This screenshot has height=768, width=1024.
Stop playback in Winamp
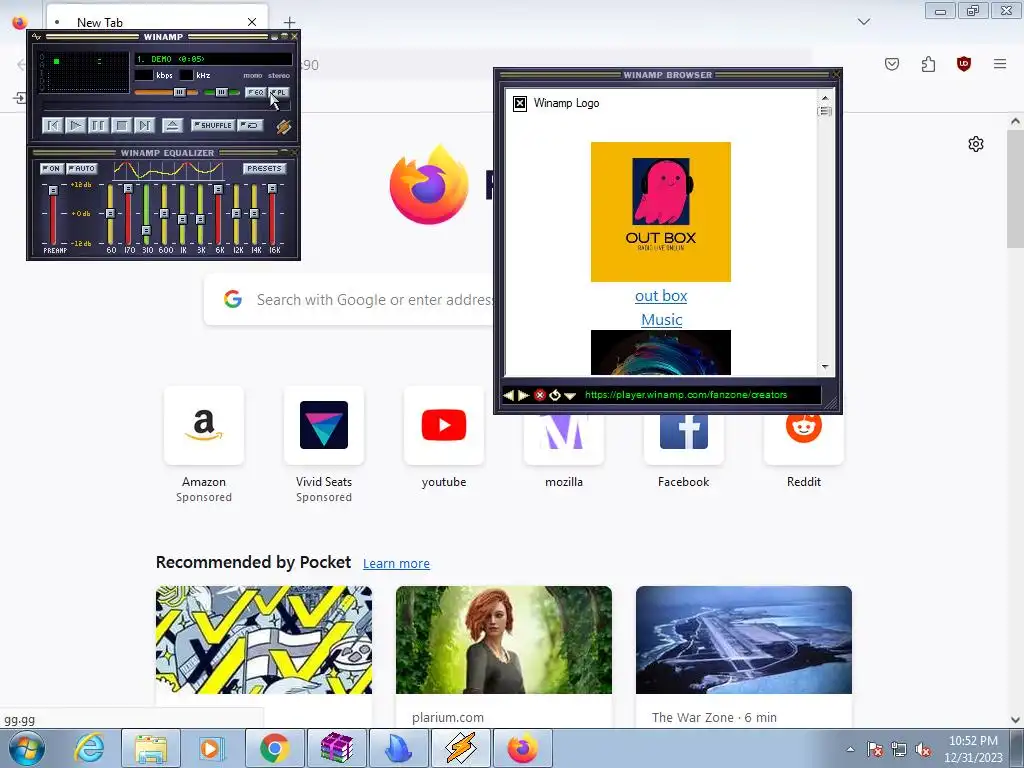[x=121, y=125]
